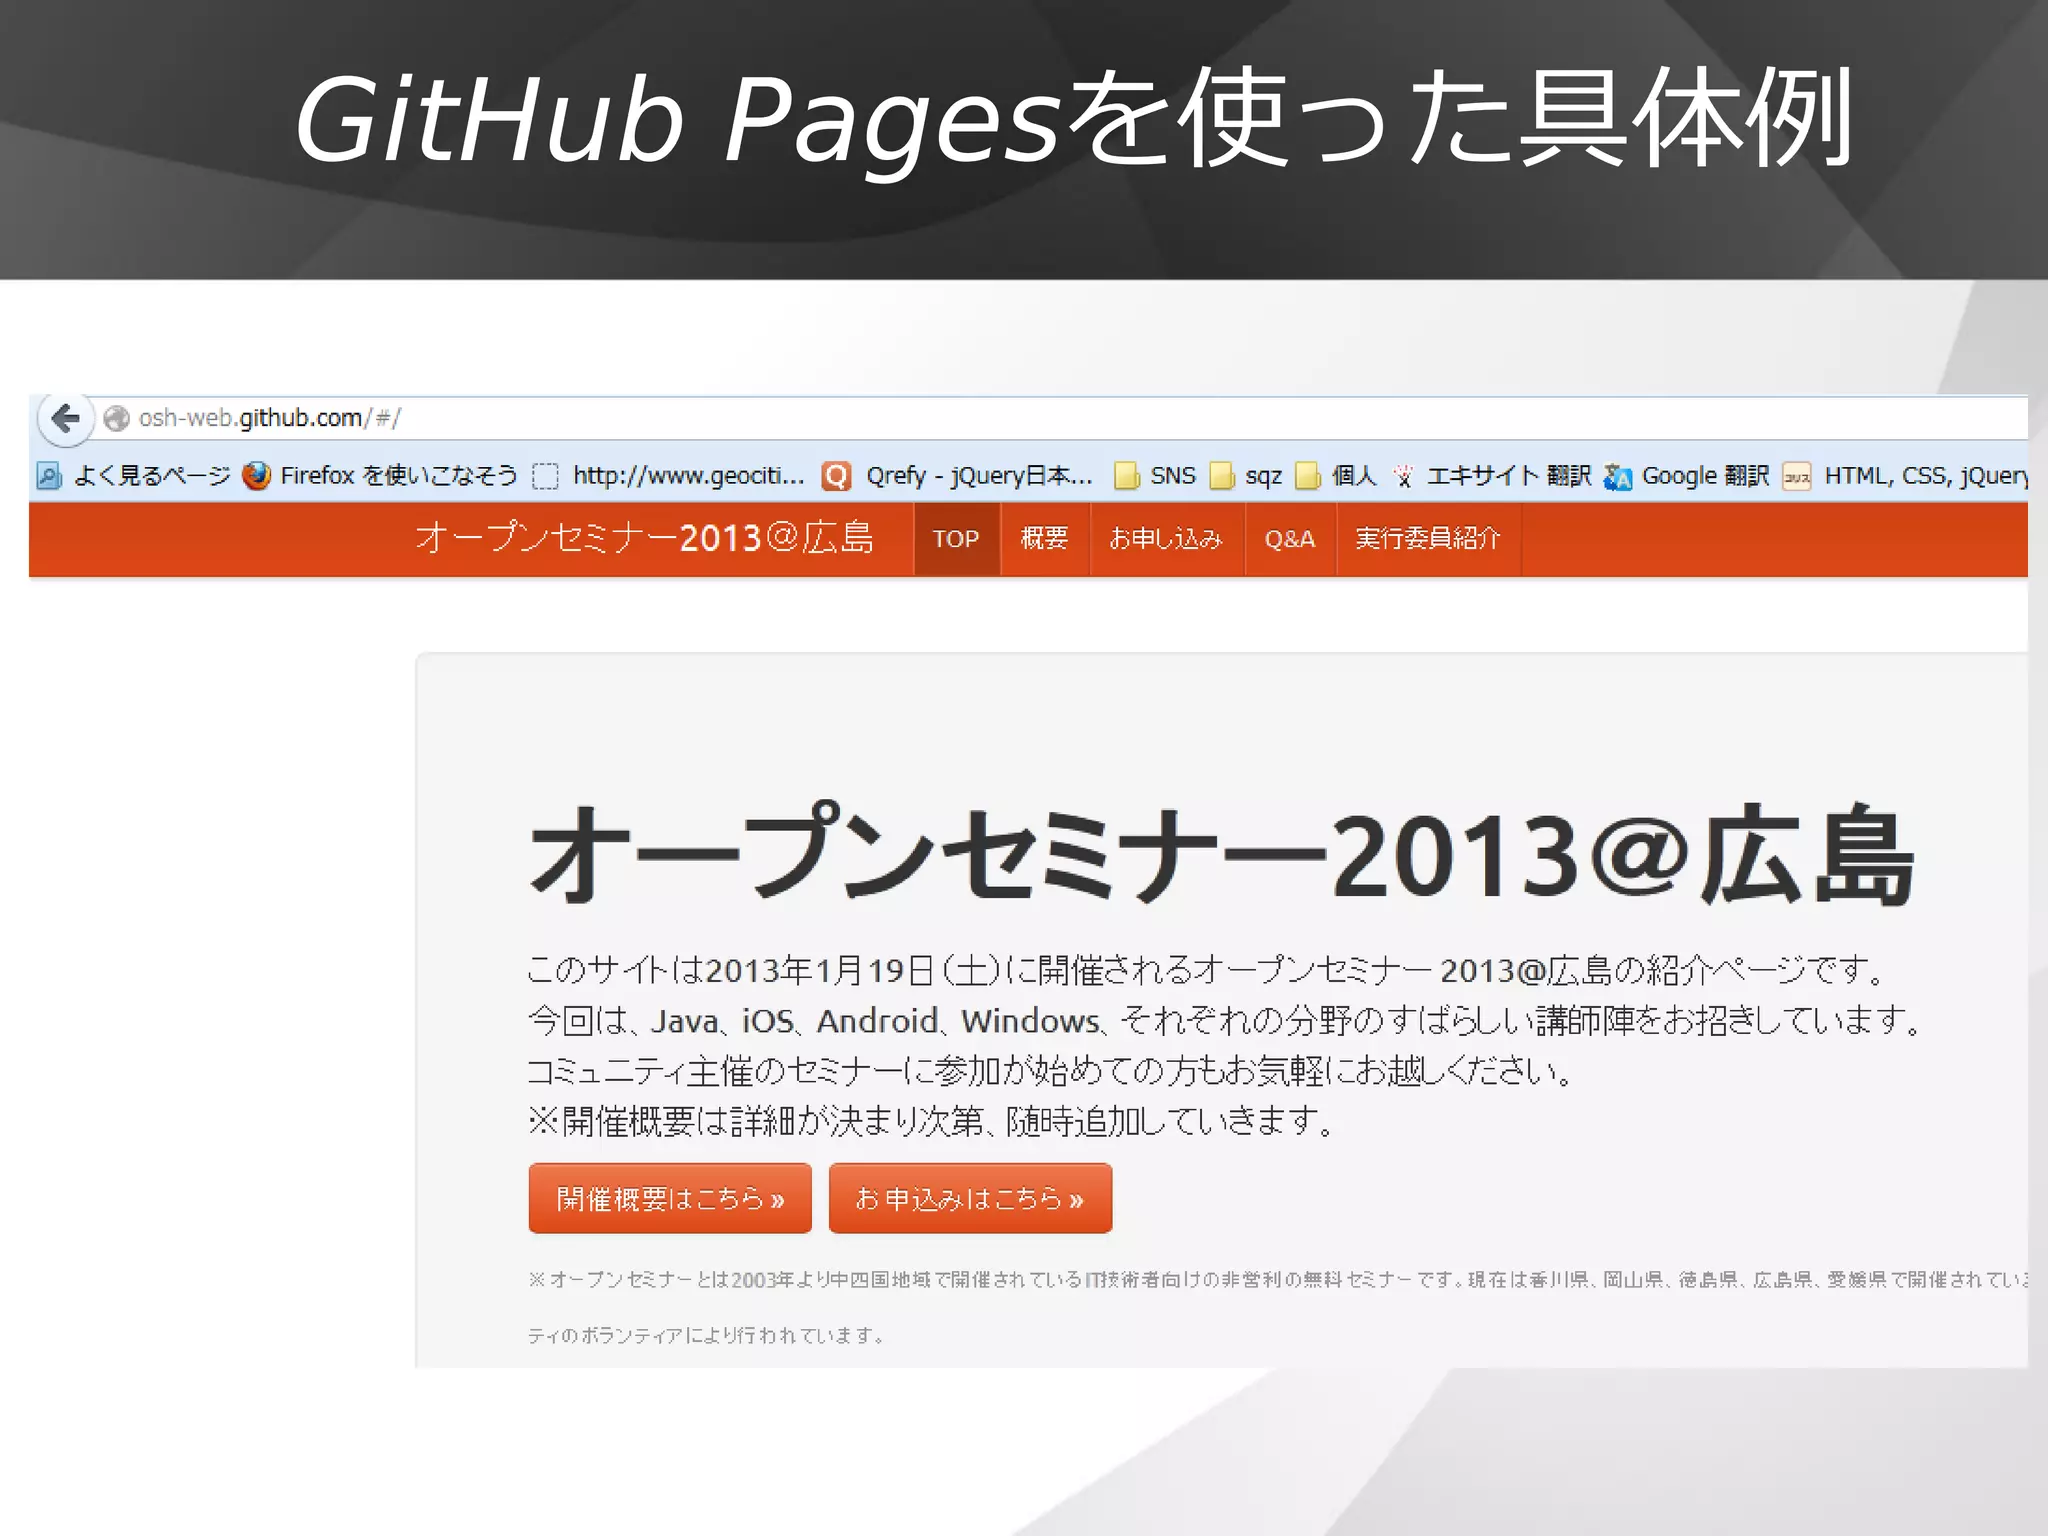Screen dimensions: 2048x1536
Task: Click the dotted-square icon for geociti bookmark
Action: point(545,476)
